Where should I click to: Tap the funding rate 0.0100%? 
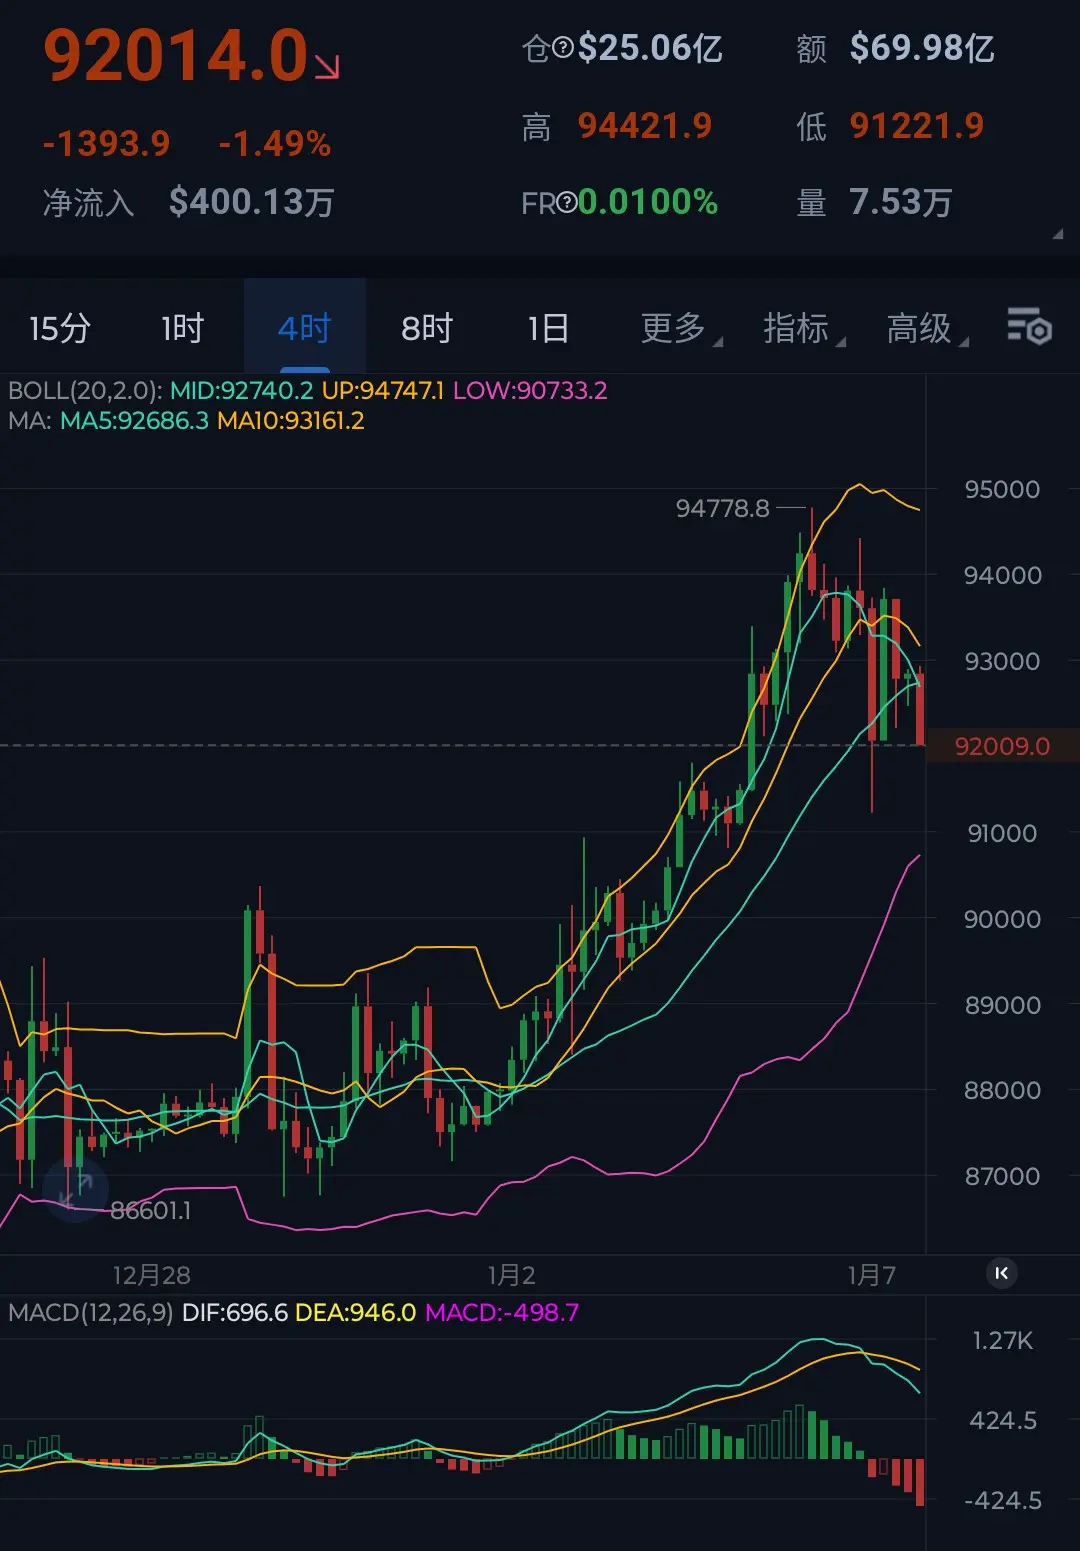click(x=648, y=203)
